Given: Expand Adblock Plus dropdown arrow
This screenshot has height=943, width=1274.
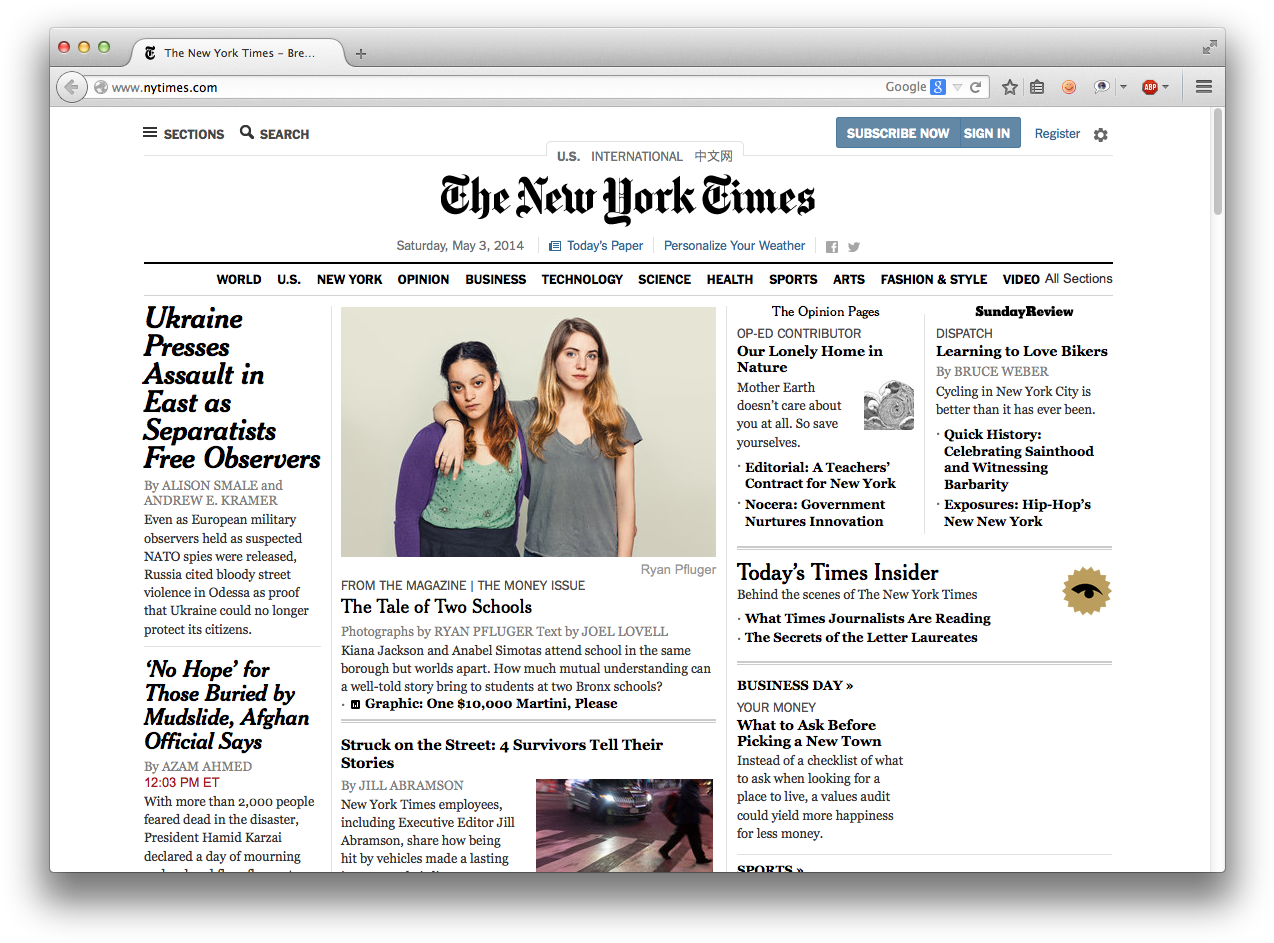Looking at the screenshot, I should 1166,87.
